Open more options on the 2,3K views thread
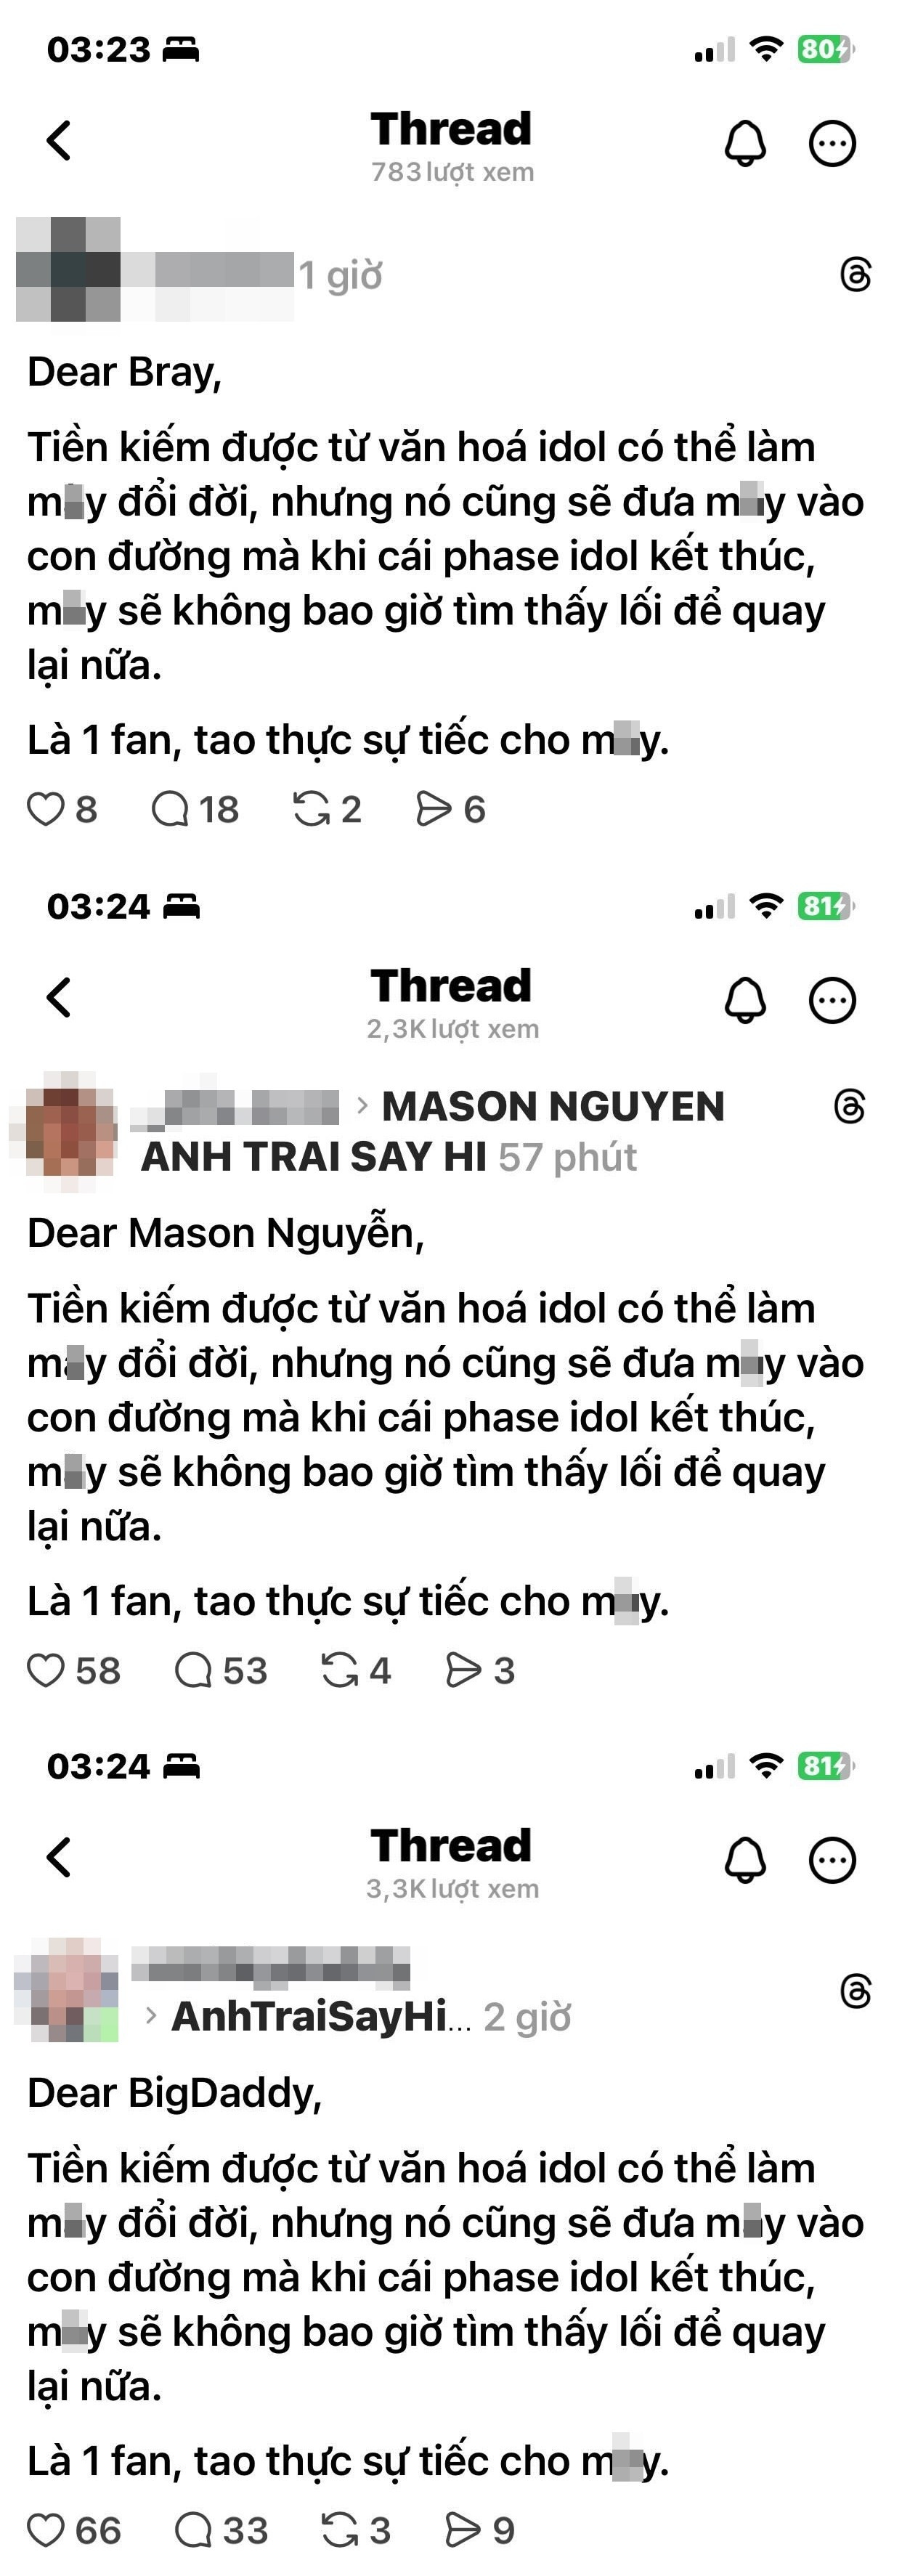 832,1000
